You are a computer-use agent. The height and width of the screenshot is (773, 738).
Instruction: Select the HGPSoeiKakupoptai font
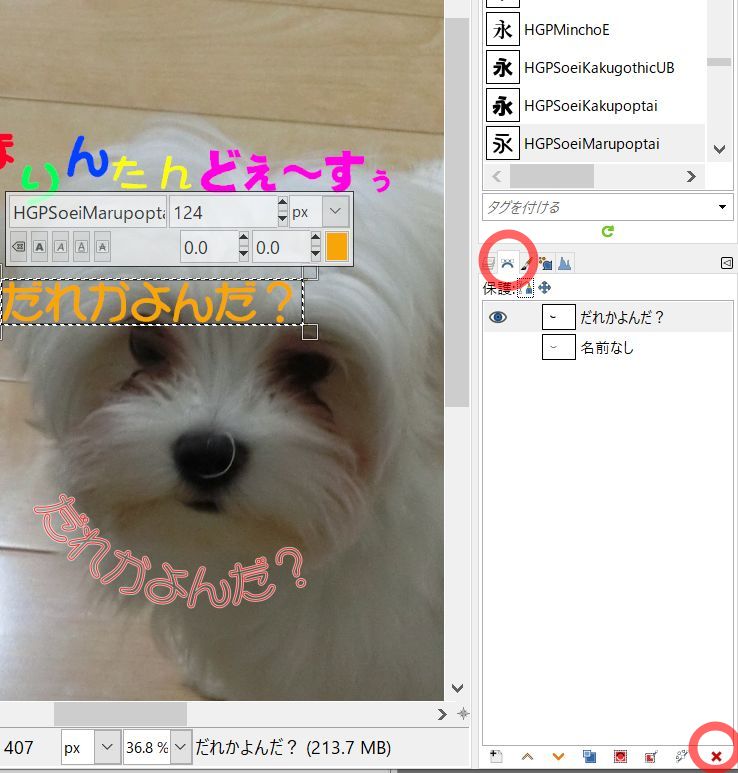click(x=590, y=105)
